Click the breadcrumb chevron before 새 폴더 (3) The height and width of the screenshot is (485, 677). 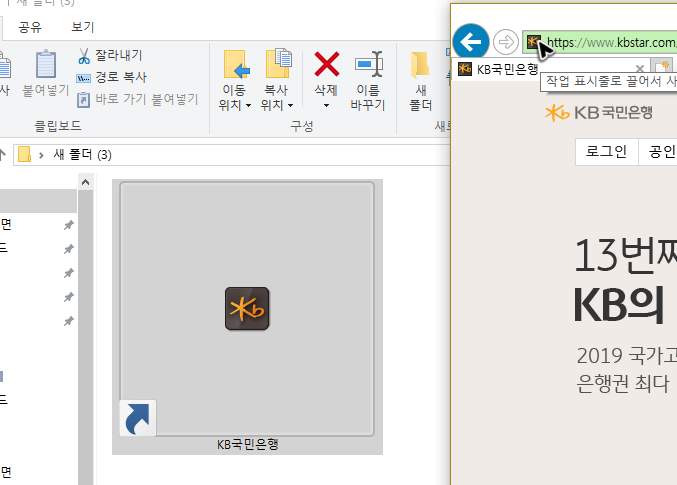[41, 155]
